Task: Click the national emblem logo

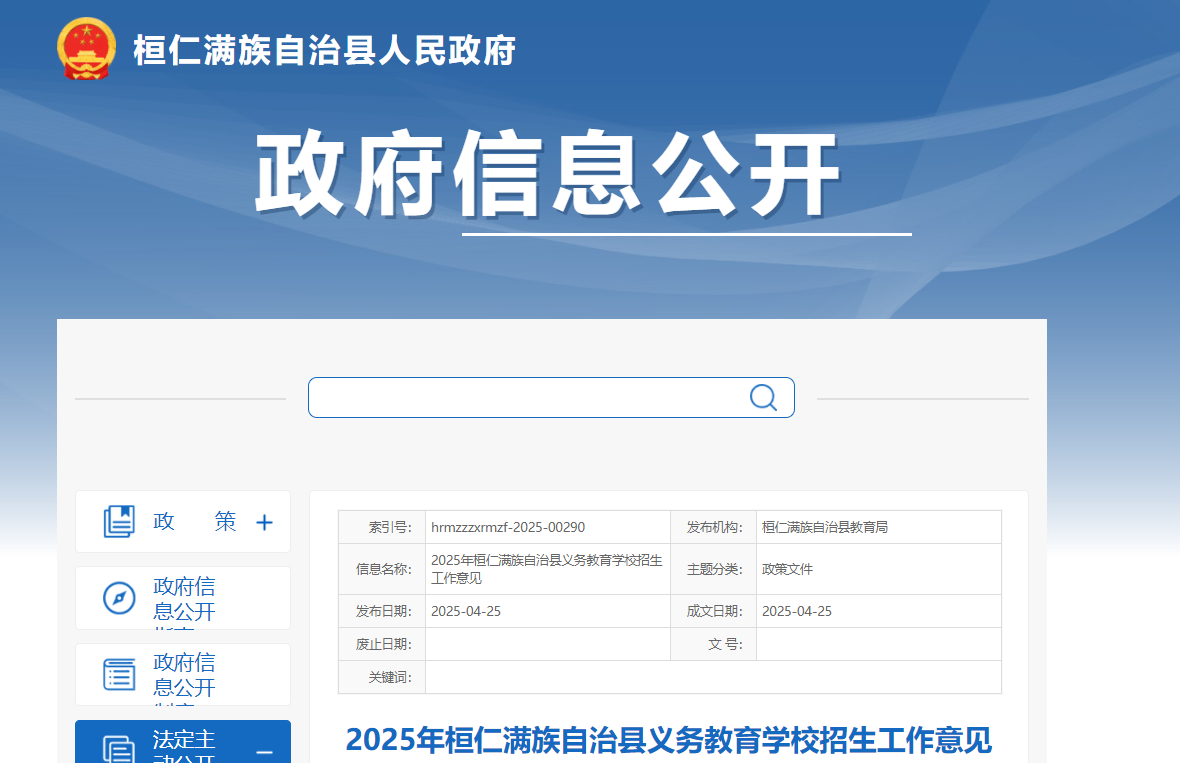Action: click(x=87, y=48)
